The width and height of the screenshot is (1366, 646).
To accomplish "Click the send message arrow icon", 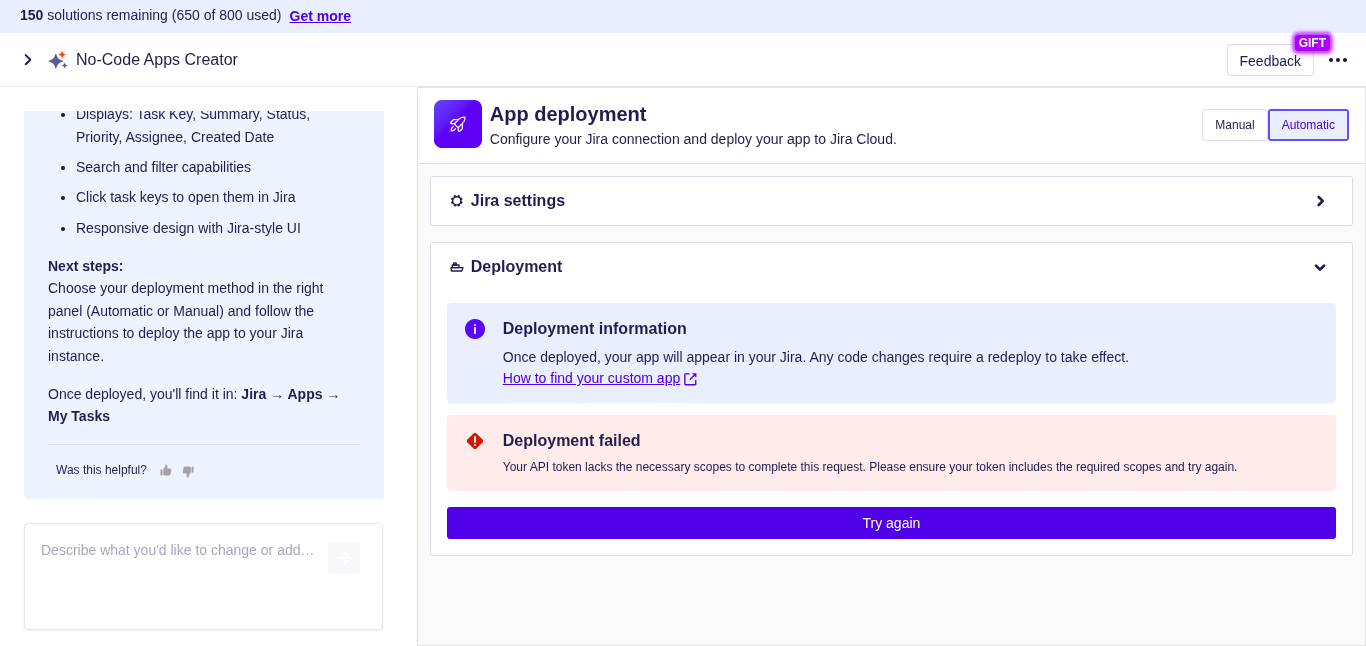I will (x=343, y=558).
